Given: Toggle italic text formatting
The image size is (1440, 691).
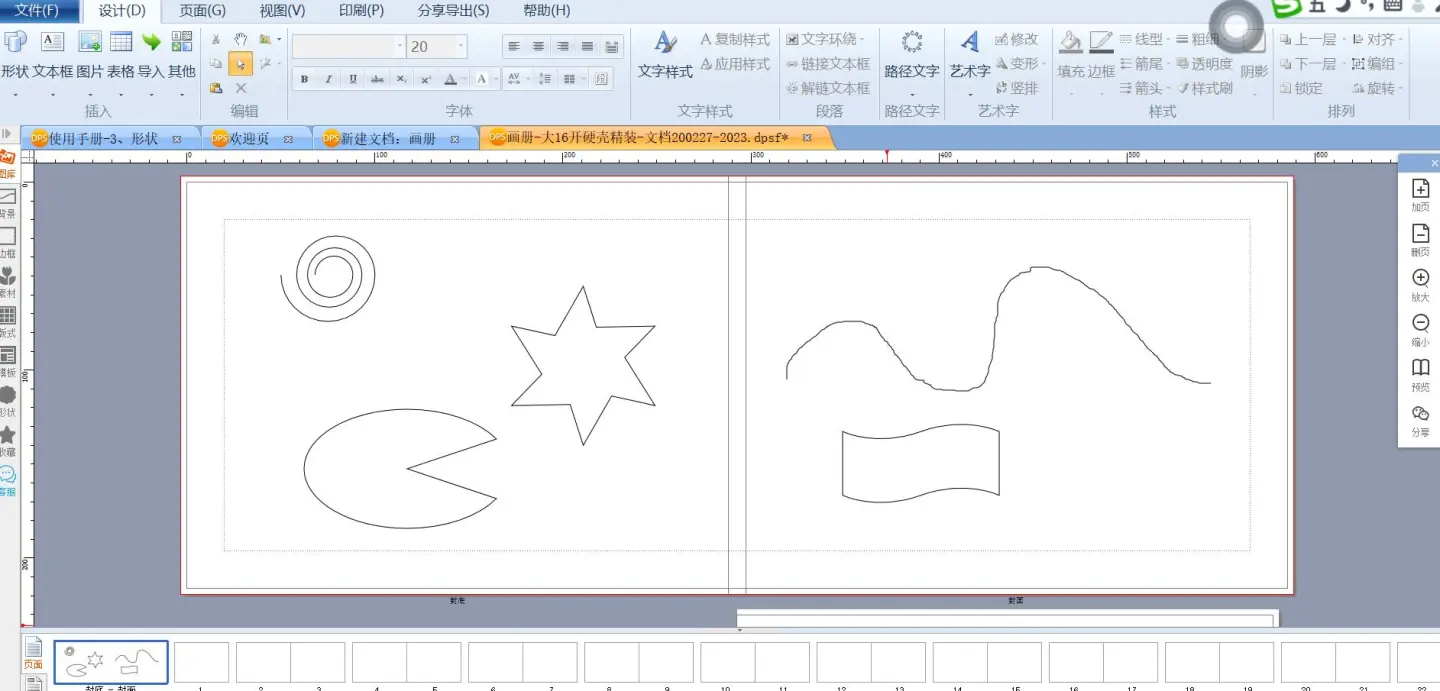Looking at the screenshot, I should (329, 79).
